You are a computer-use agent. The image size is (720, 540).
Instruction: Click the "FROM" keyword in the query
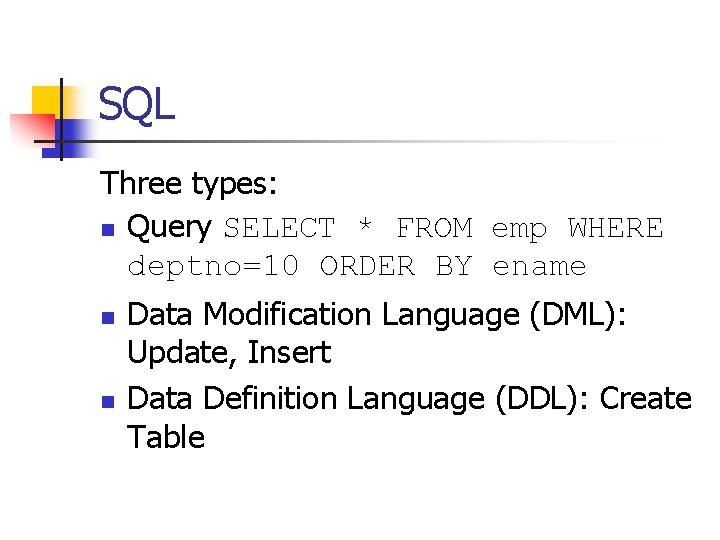click(434, 229)
